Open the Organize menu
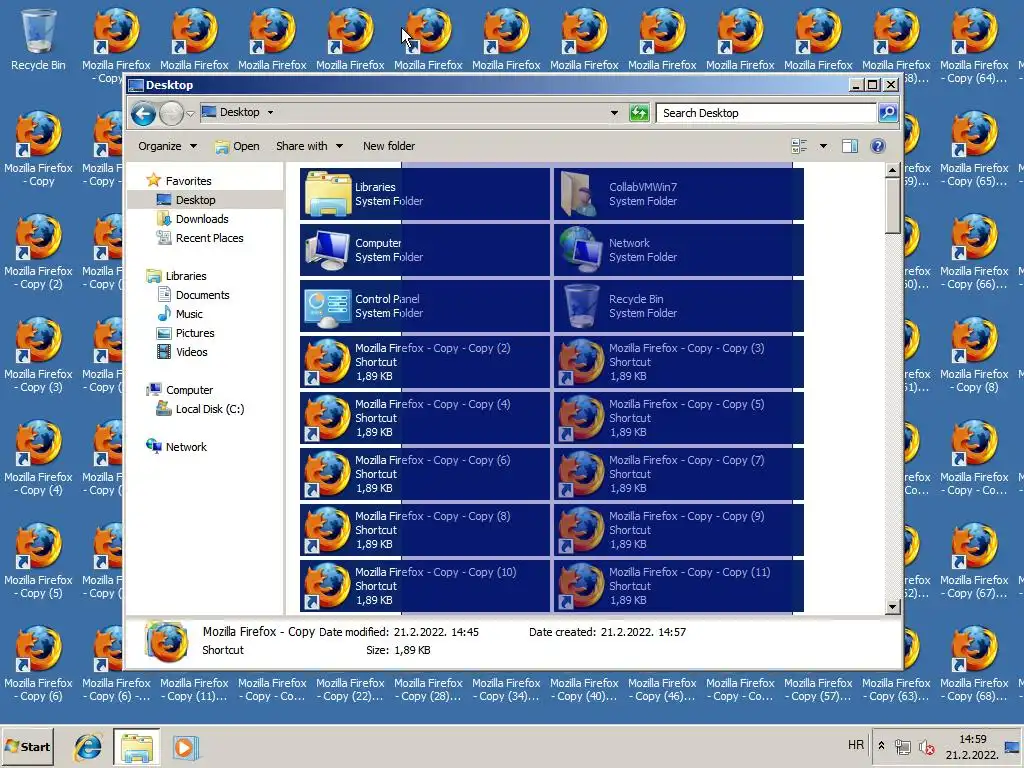 point(167,146)
